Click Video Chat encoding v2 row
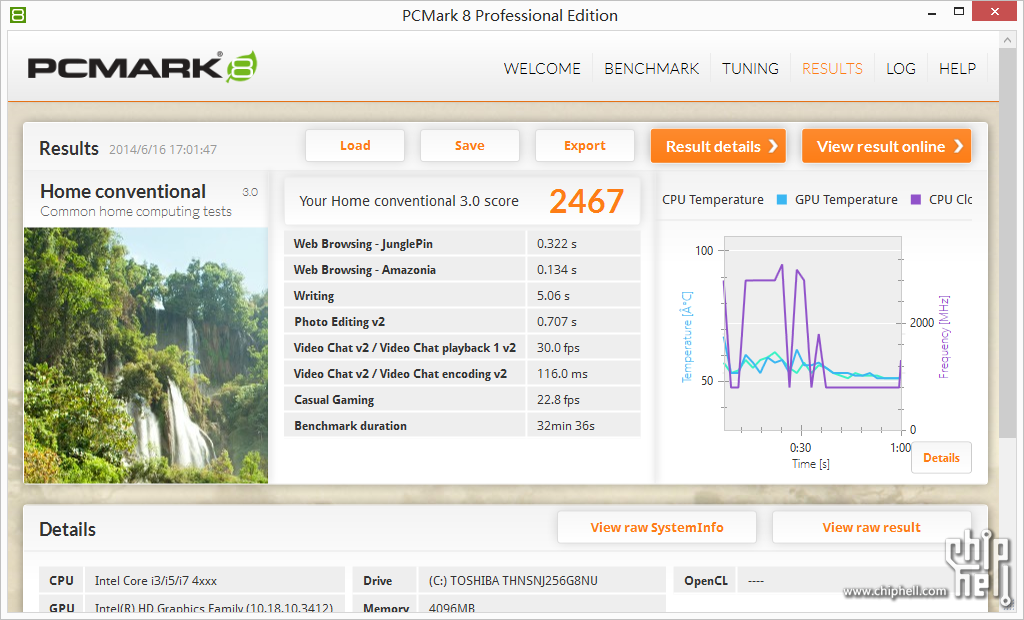The height and width of the screenshot is (620, 1024). (462, 374)
